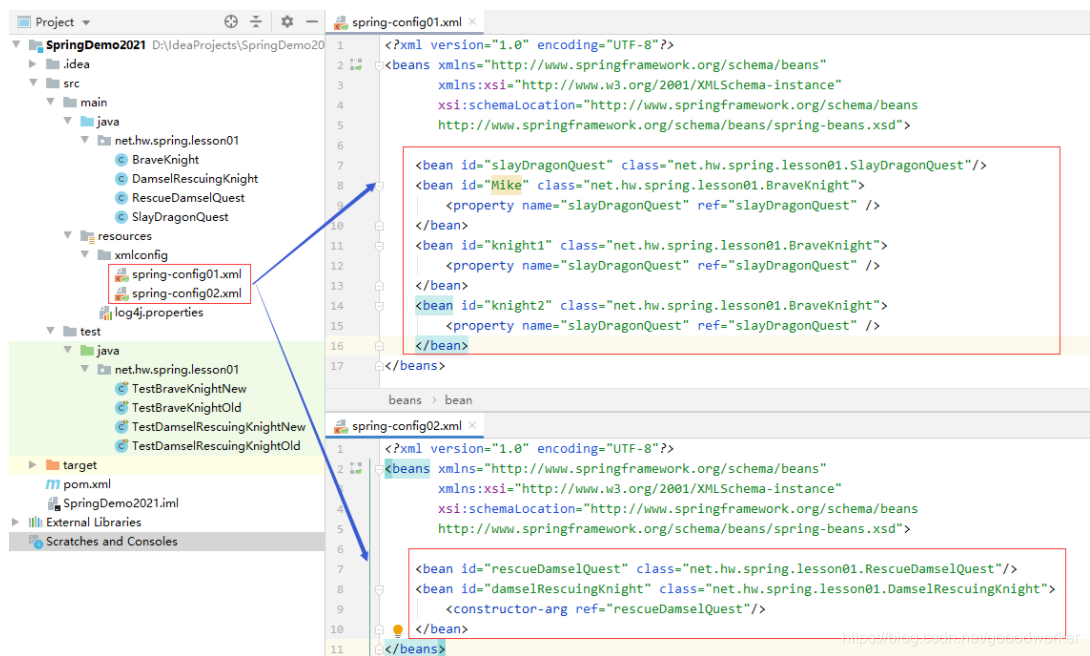
Task: Fold the knight1 bean at line 11
Action: coord(380,245)
